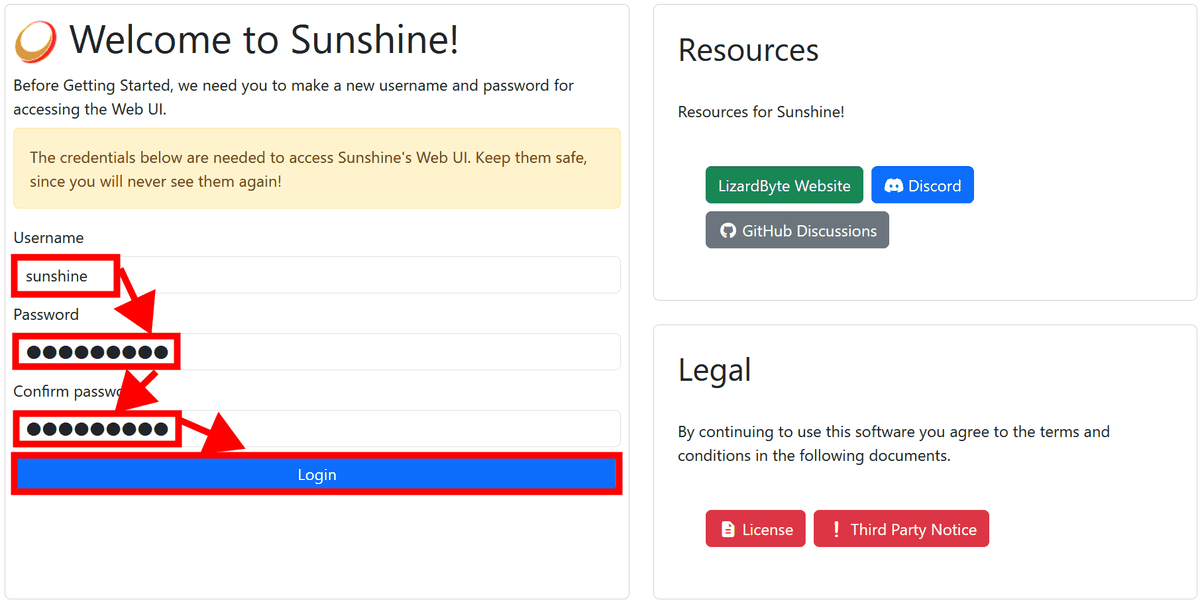Click the Sunshine logo icon
This screenshot has height=602, width=1200.
[x=36, y=41]
